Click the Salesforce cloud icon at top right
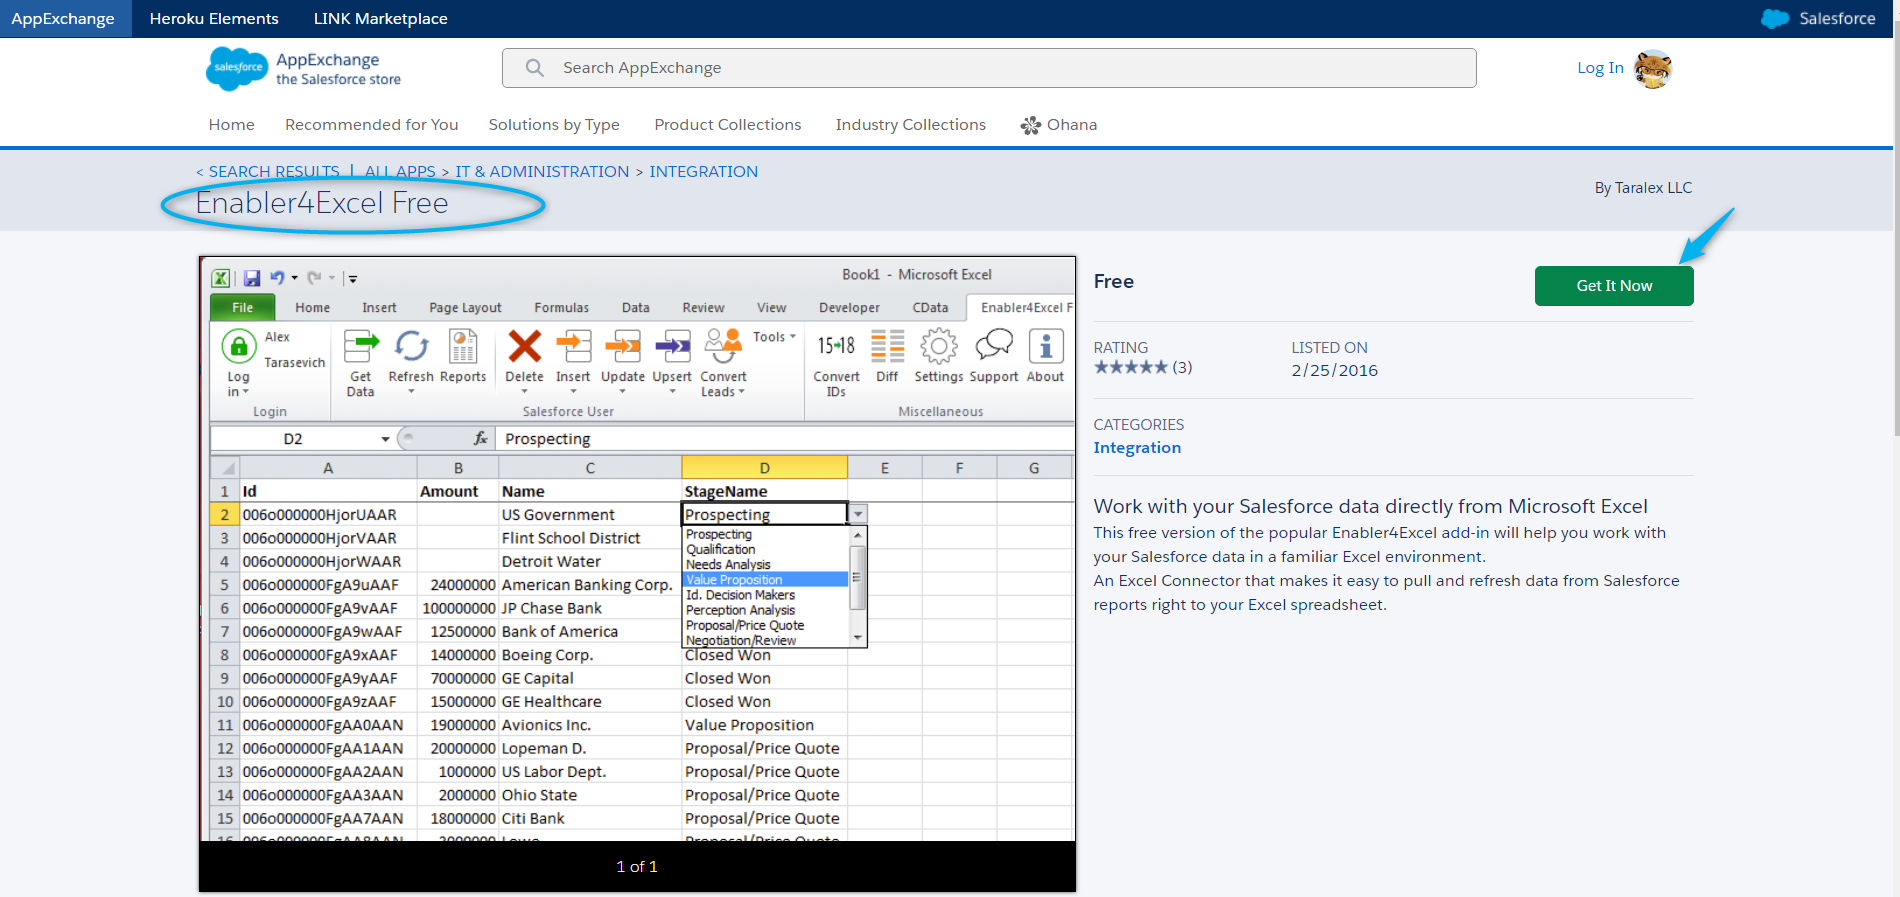This screenshot has width=1900, height=897. tap(1775, 19)
